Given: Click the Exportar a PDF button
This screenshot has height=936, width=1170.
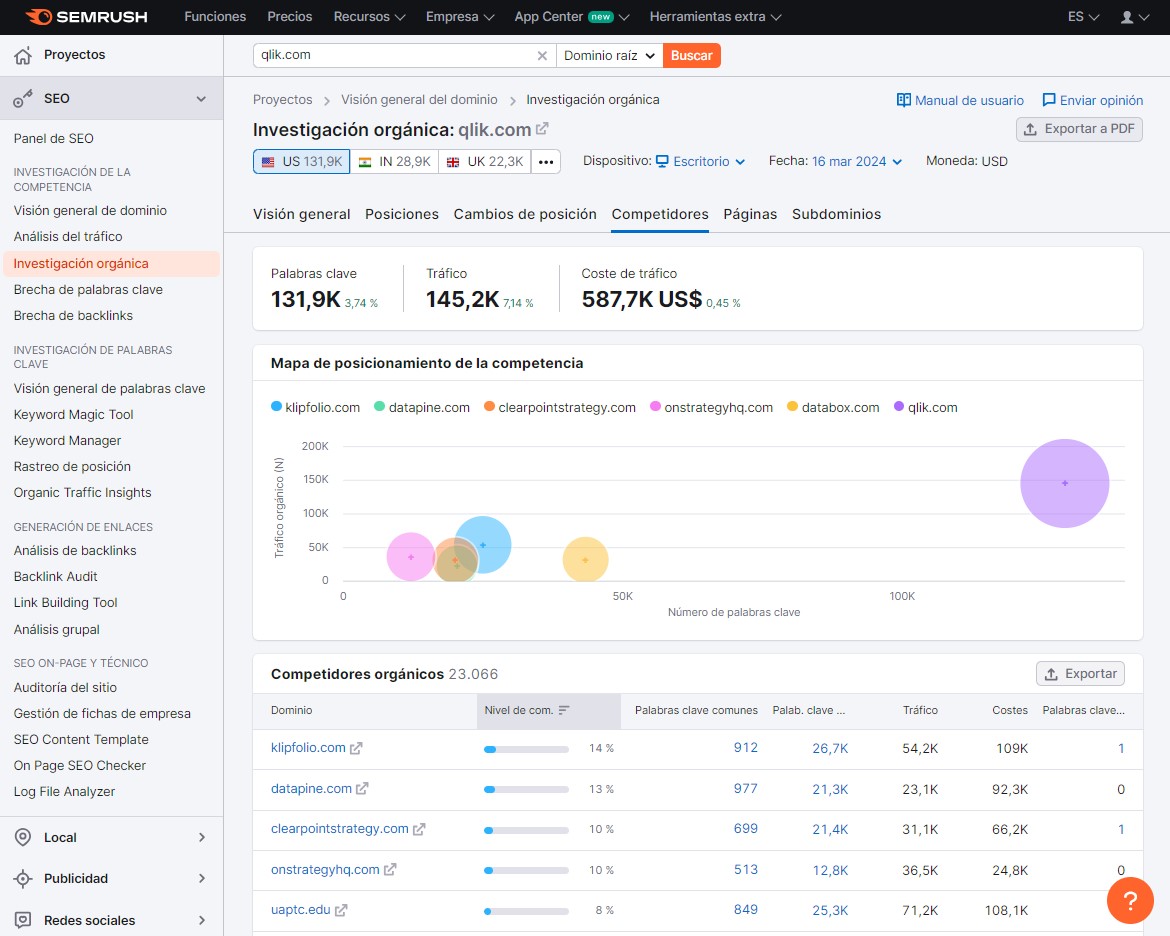Looking at the screenshot, I should [1079, 129].
